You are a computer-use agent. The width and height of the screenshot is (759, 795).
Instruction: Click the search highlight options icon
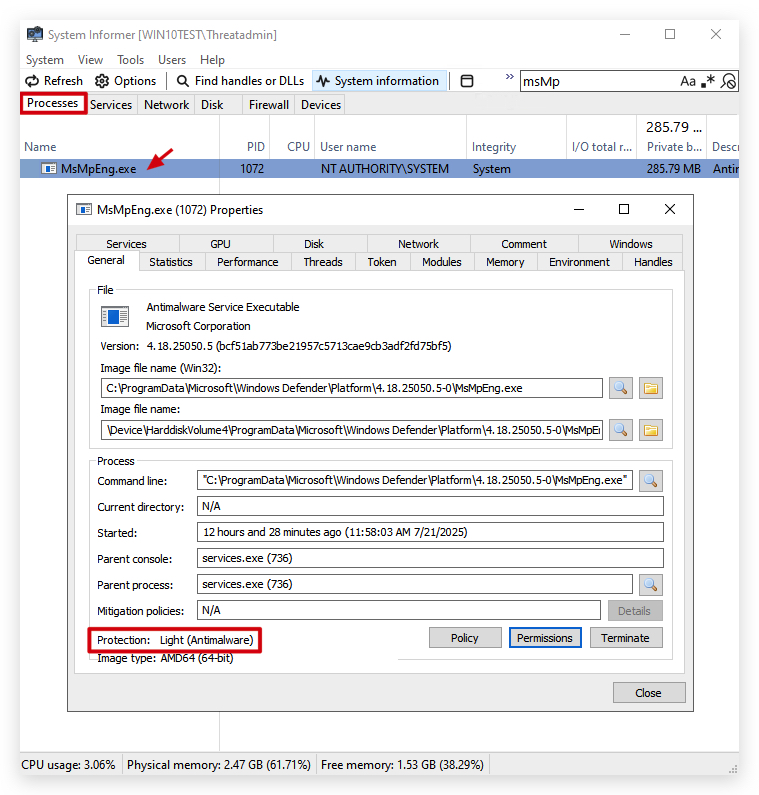[728, 81]
